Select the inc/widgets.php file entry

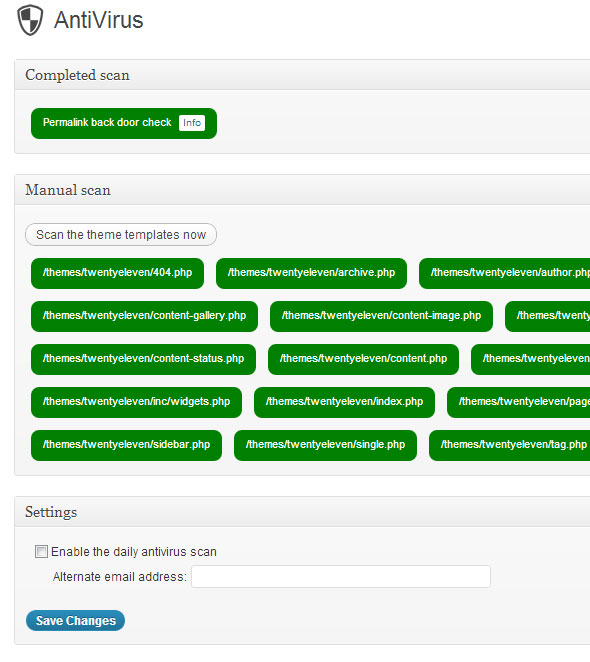pyautogui.click(x=136, y=402)
